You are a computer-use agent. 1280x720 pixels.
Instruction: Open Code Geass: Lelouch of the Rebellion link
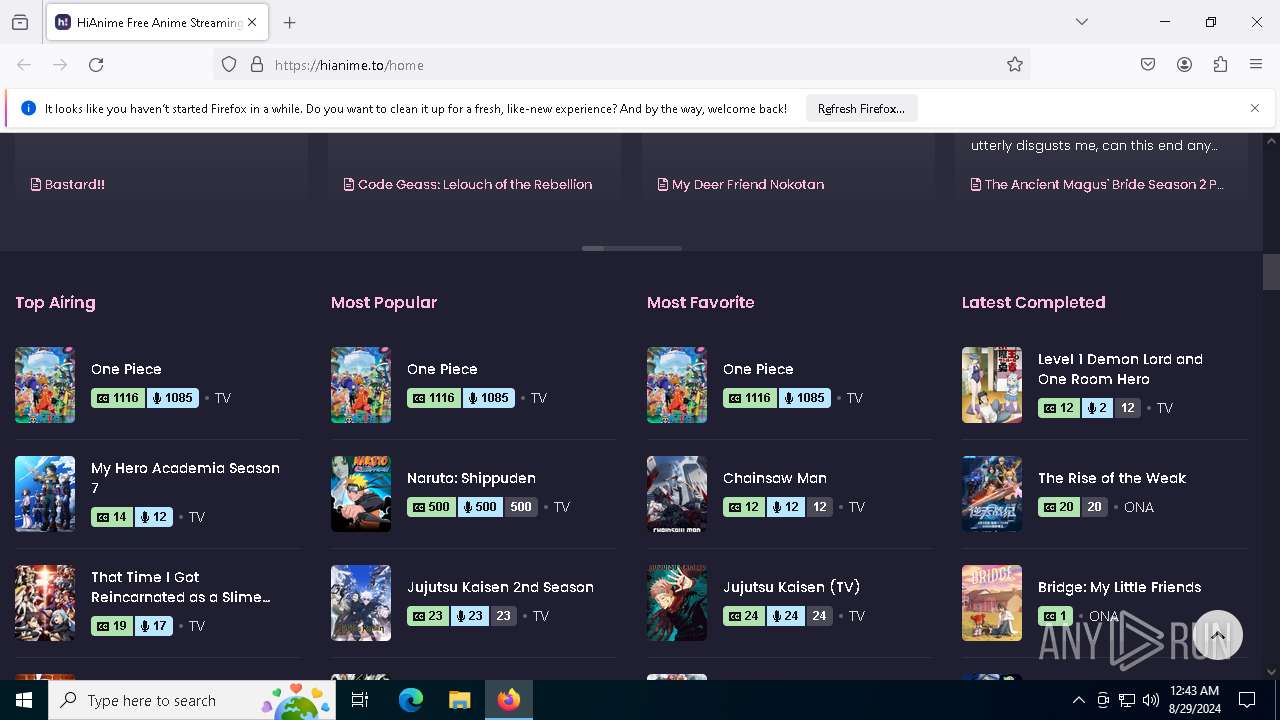tap(468, 184)
